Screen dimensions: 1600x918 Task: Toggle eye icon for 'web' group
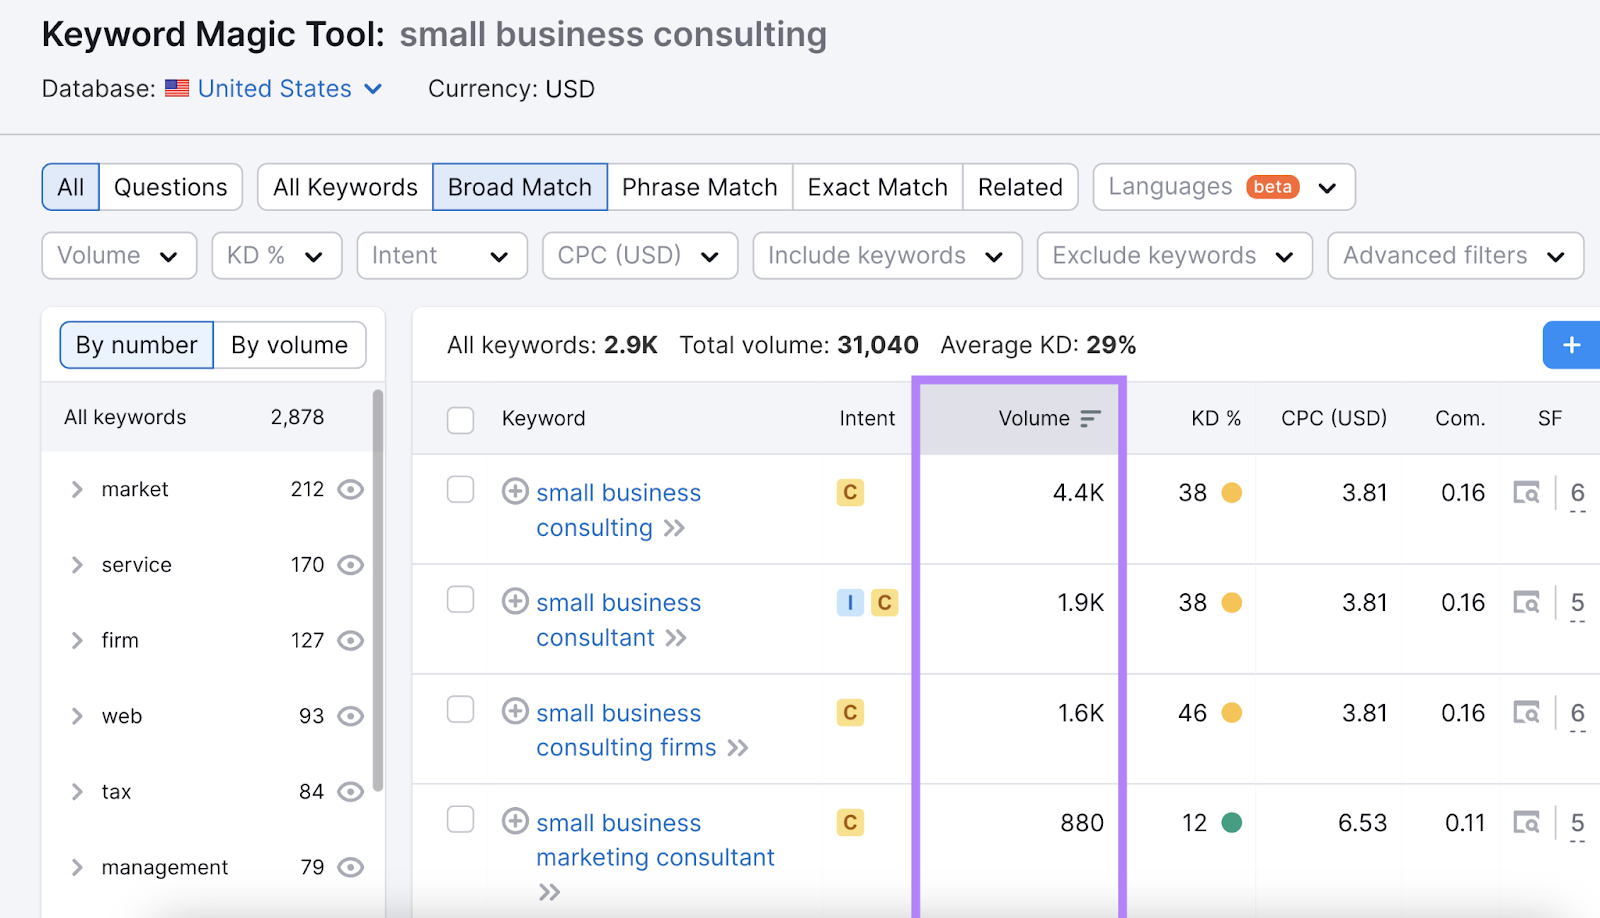click(x=350, y=716)
